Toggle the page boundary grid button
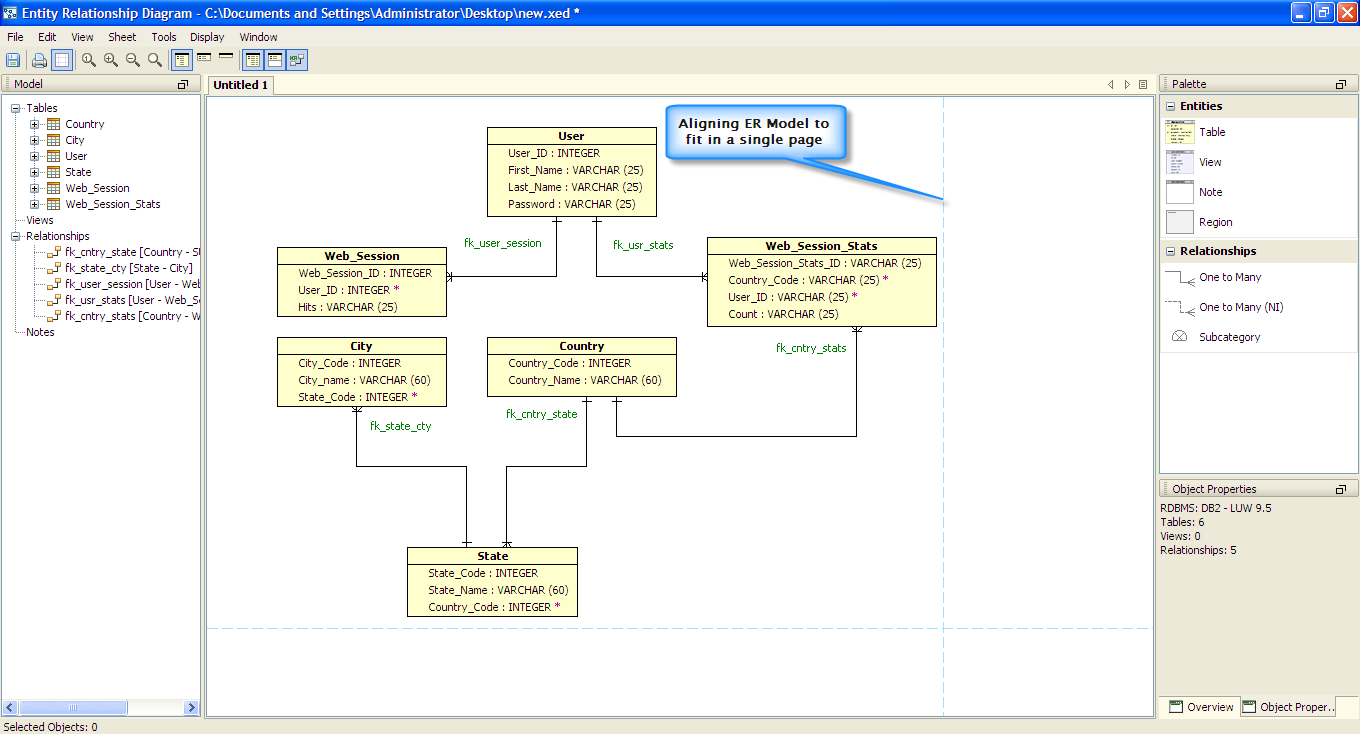This screenshot has height=734, width=1360. click(62, 60)
